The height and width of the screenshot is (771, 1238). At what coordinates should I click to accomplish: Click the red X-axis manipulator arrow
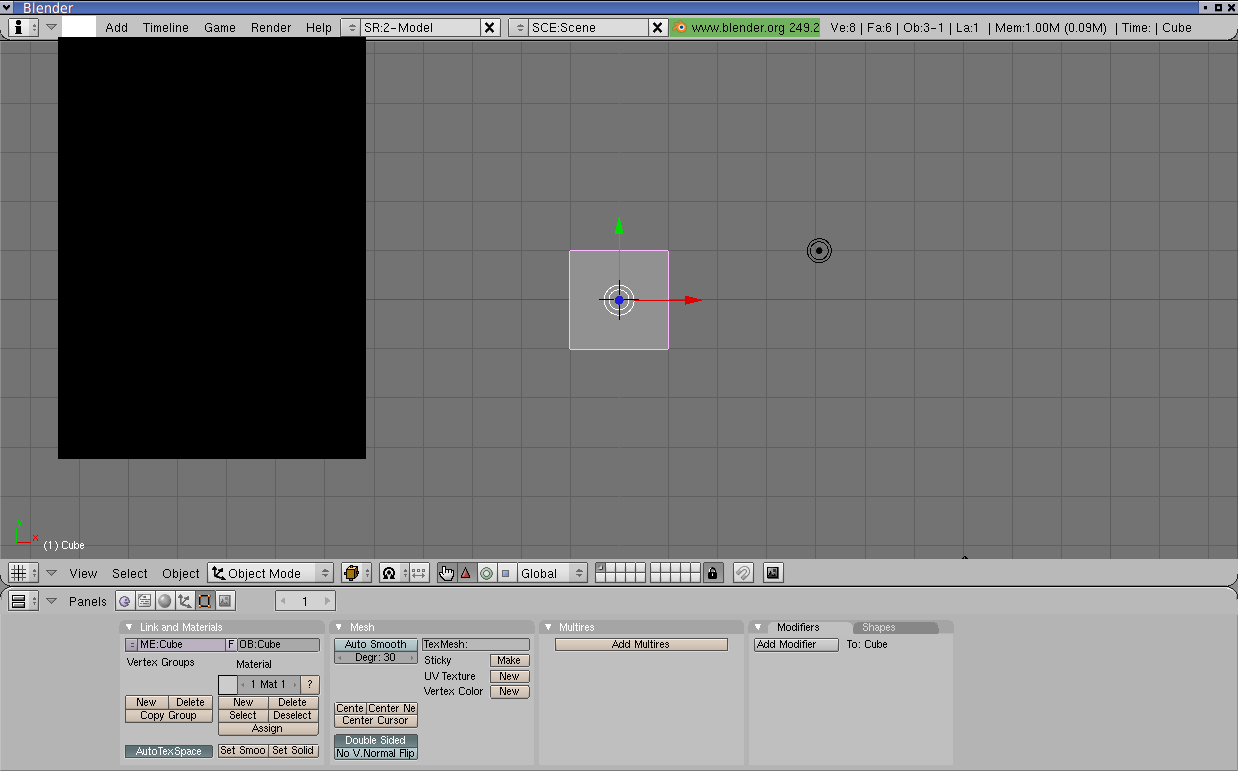(693, 299)
